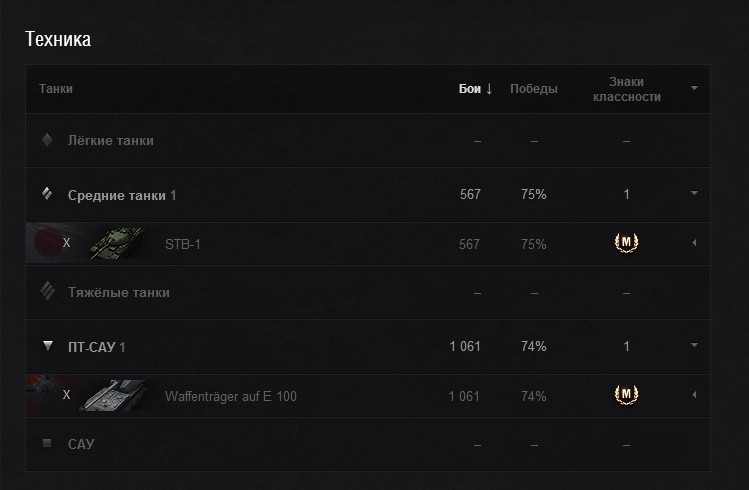749x490 pixels.
Task: Click the Waffenträger auf E 100 tank image
Action: (117, 397)
